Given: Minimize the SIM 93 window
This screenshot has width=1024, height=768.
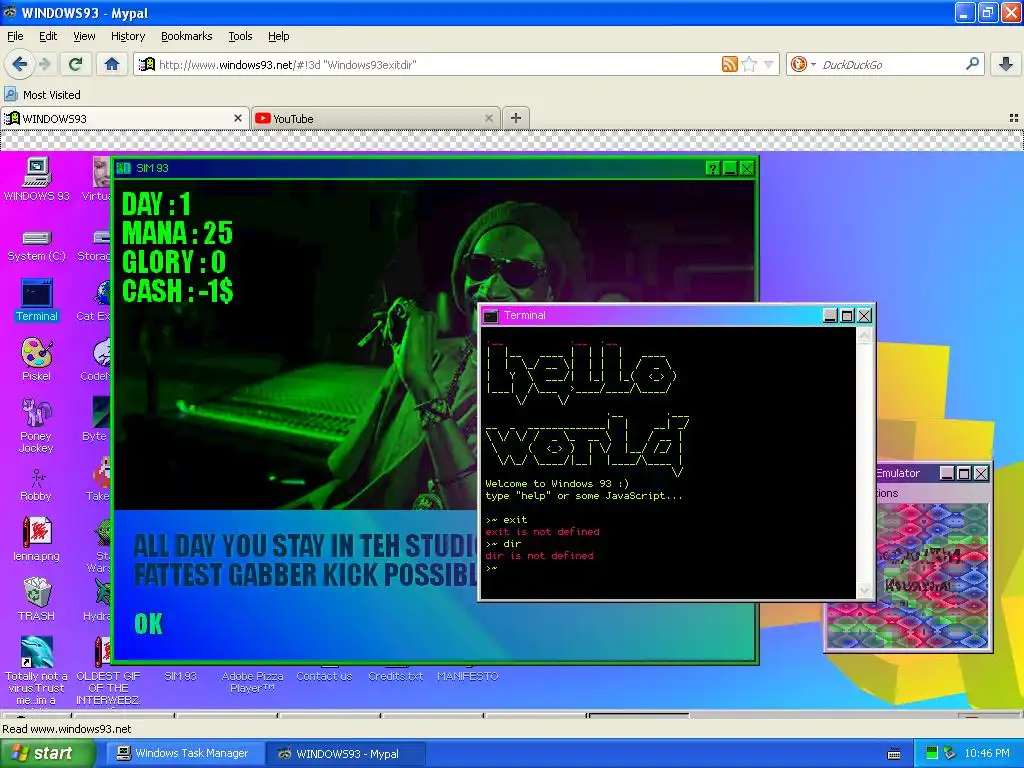Looking at the screenshot, I should pyautogui.click(x=729, y=168).
